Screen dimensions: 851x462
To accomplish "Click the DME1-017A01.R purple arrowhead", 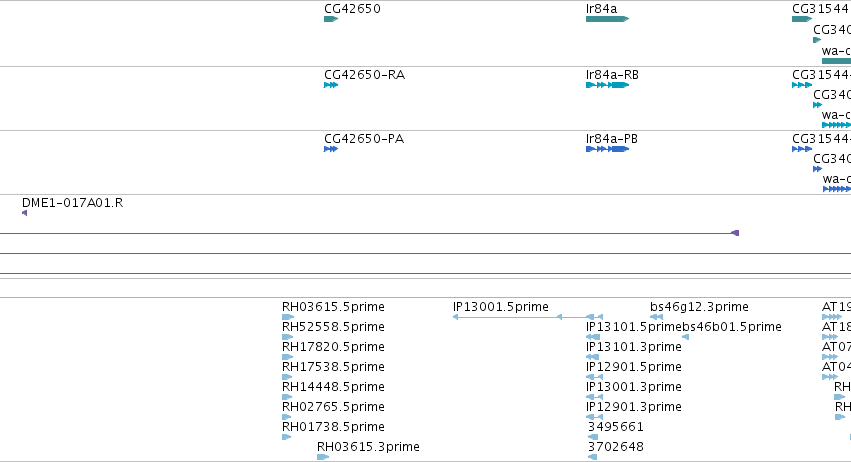I will pyautogui.click(x=24, y=213).
